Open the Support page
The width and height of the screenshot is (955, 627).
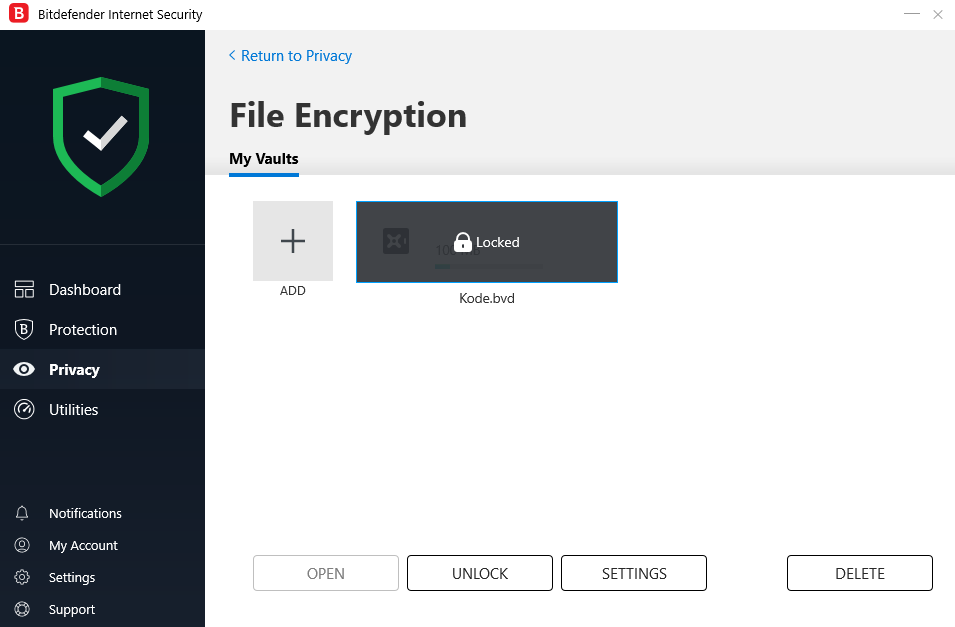click(72, 609)
